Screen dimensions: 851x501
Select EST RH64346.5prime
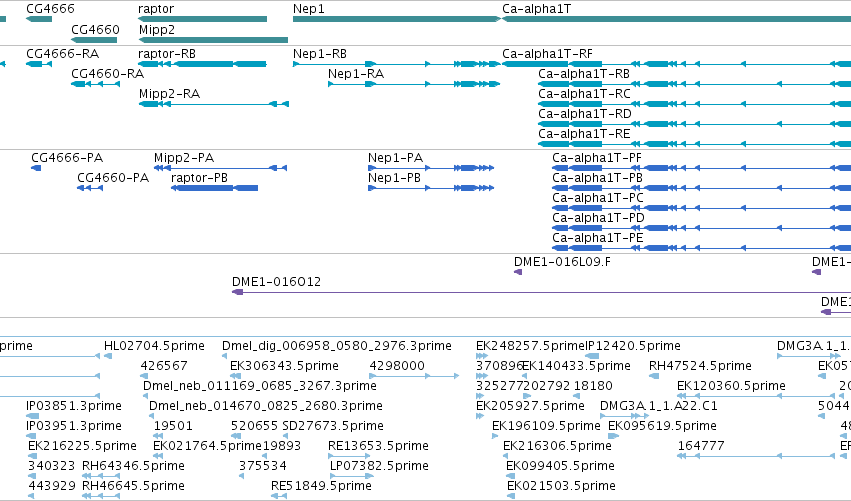click(x=100, y=477)
